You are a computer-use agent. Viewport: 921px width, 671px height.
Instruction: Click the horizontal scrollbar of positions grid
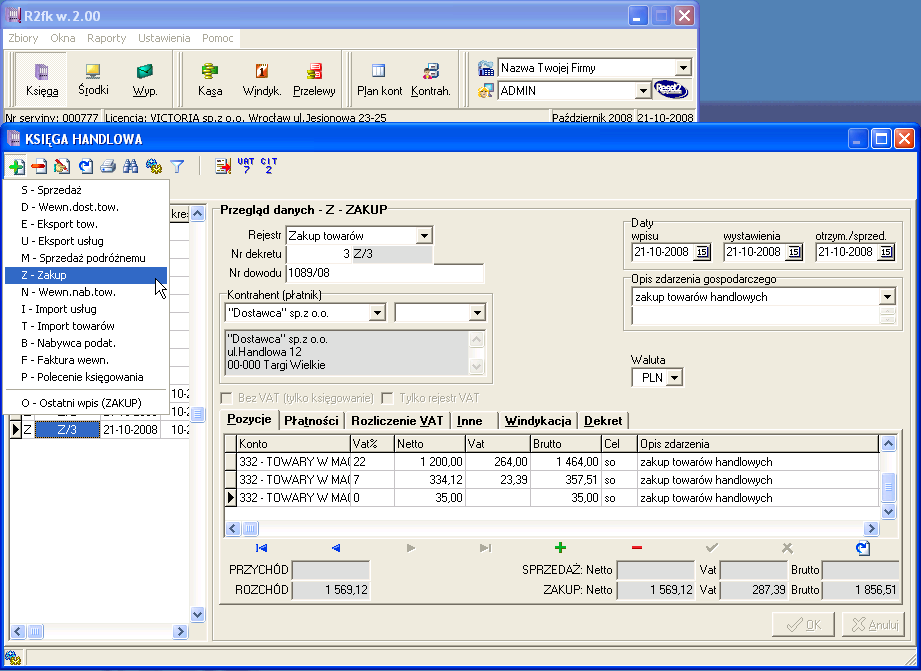(552, 529)
